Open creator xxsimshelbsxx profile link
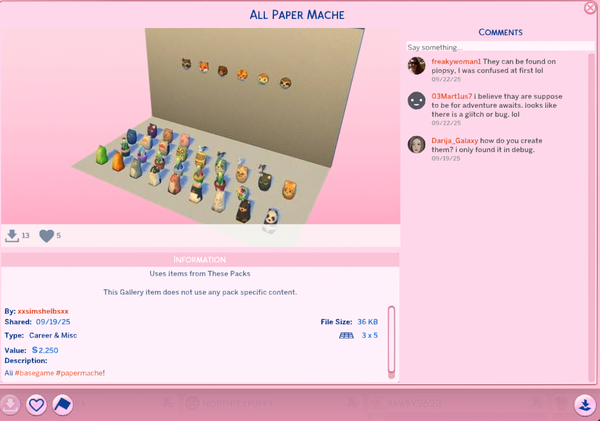Screen dimensions: 600x421 (50, 311)
